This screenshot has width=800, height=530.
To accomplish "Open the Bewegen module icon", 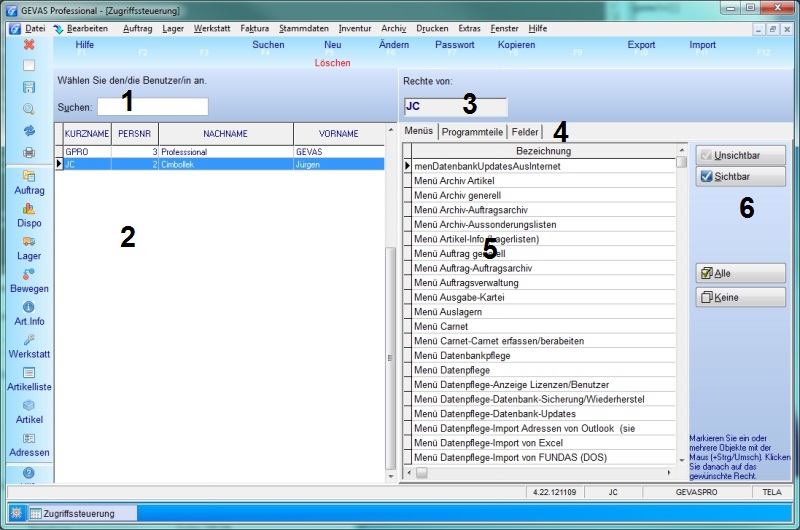I will (29, 281).
